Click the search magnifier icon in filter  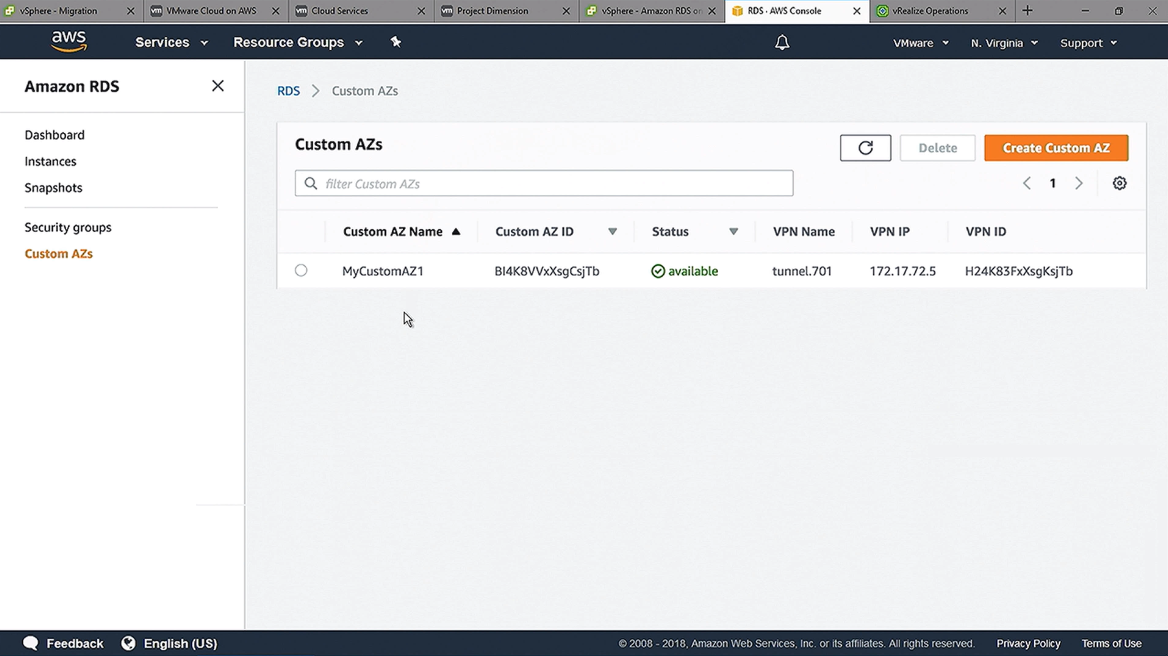pos(311,183)
